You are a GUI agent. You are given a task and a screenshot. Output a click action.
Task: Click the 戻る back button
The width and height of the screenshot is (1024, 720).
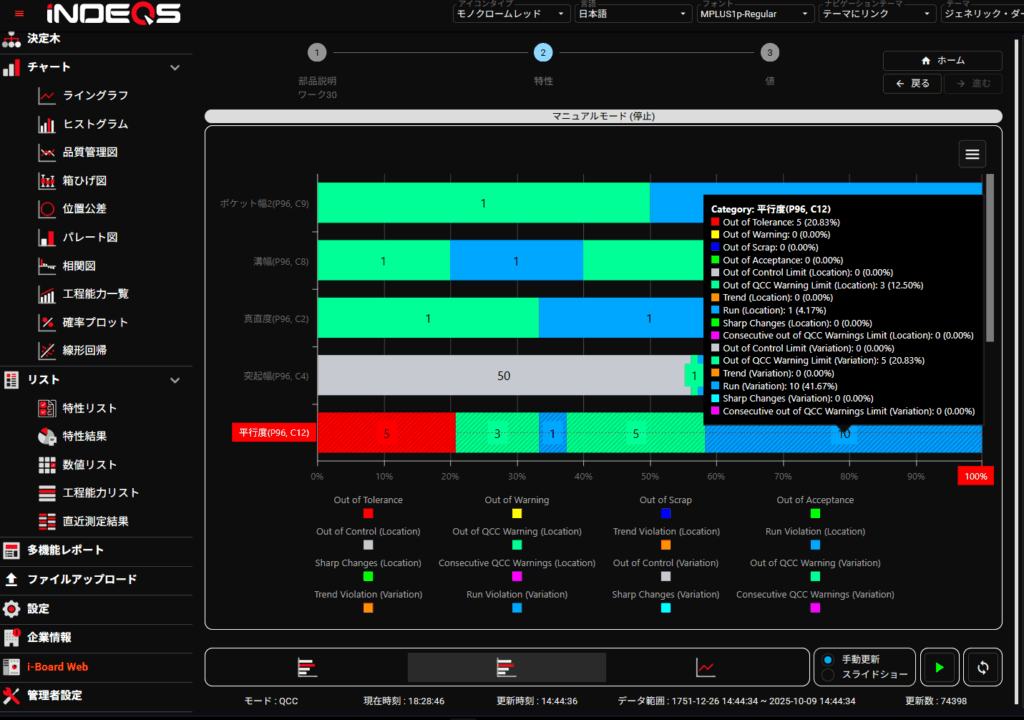click(912, 84)
